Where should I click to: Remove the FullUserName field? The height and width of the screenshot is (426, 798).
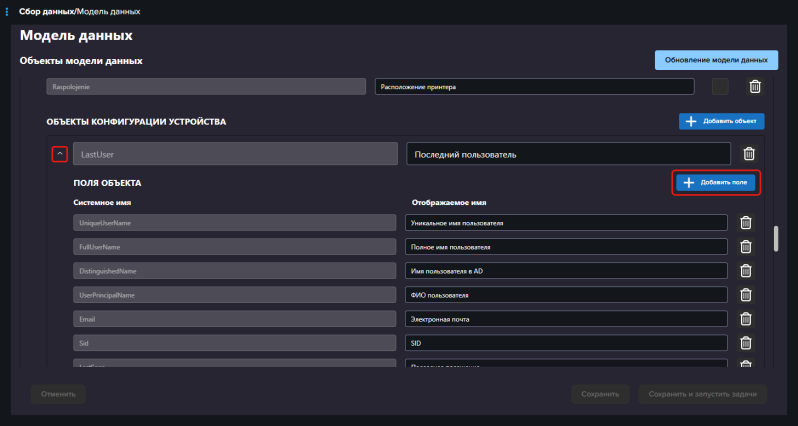[745, 246]
